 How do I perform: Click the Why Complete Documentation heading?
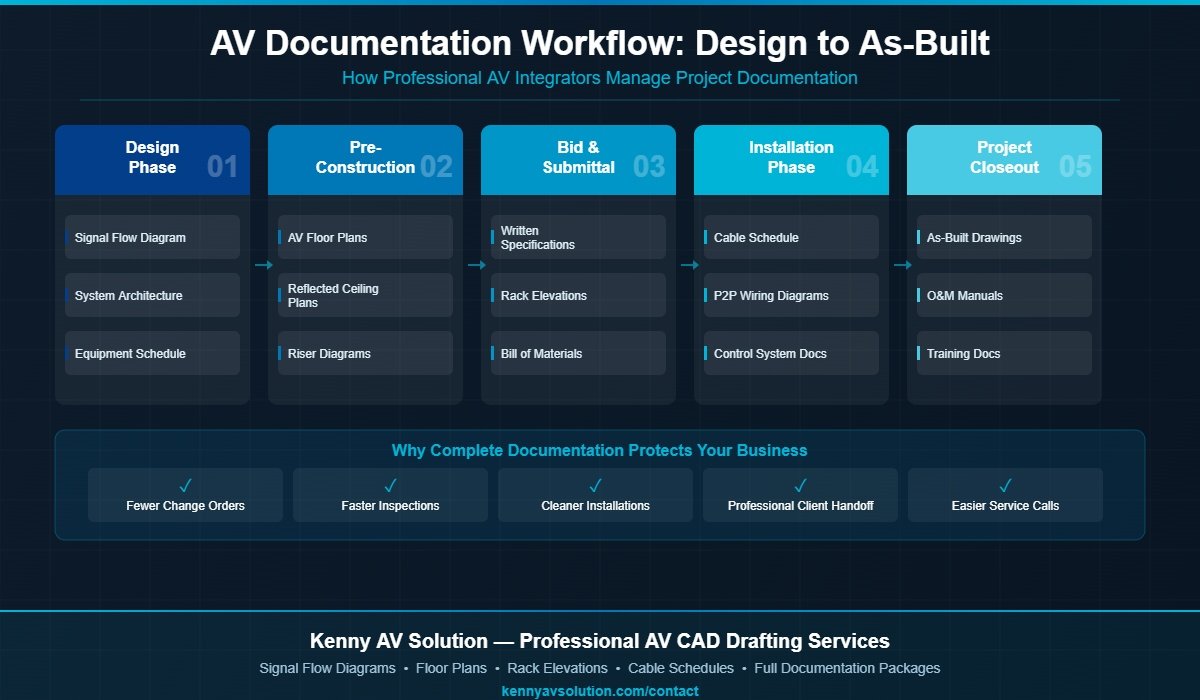tap(600, 450)
